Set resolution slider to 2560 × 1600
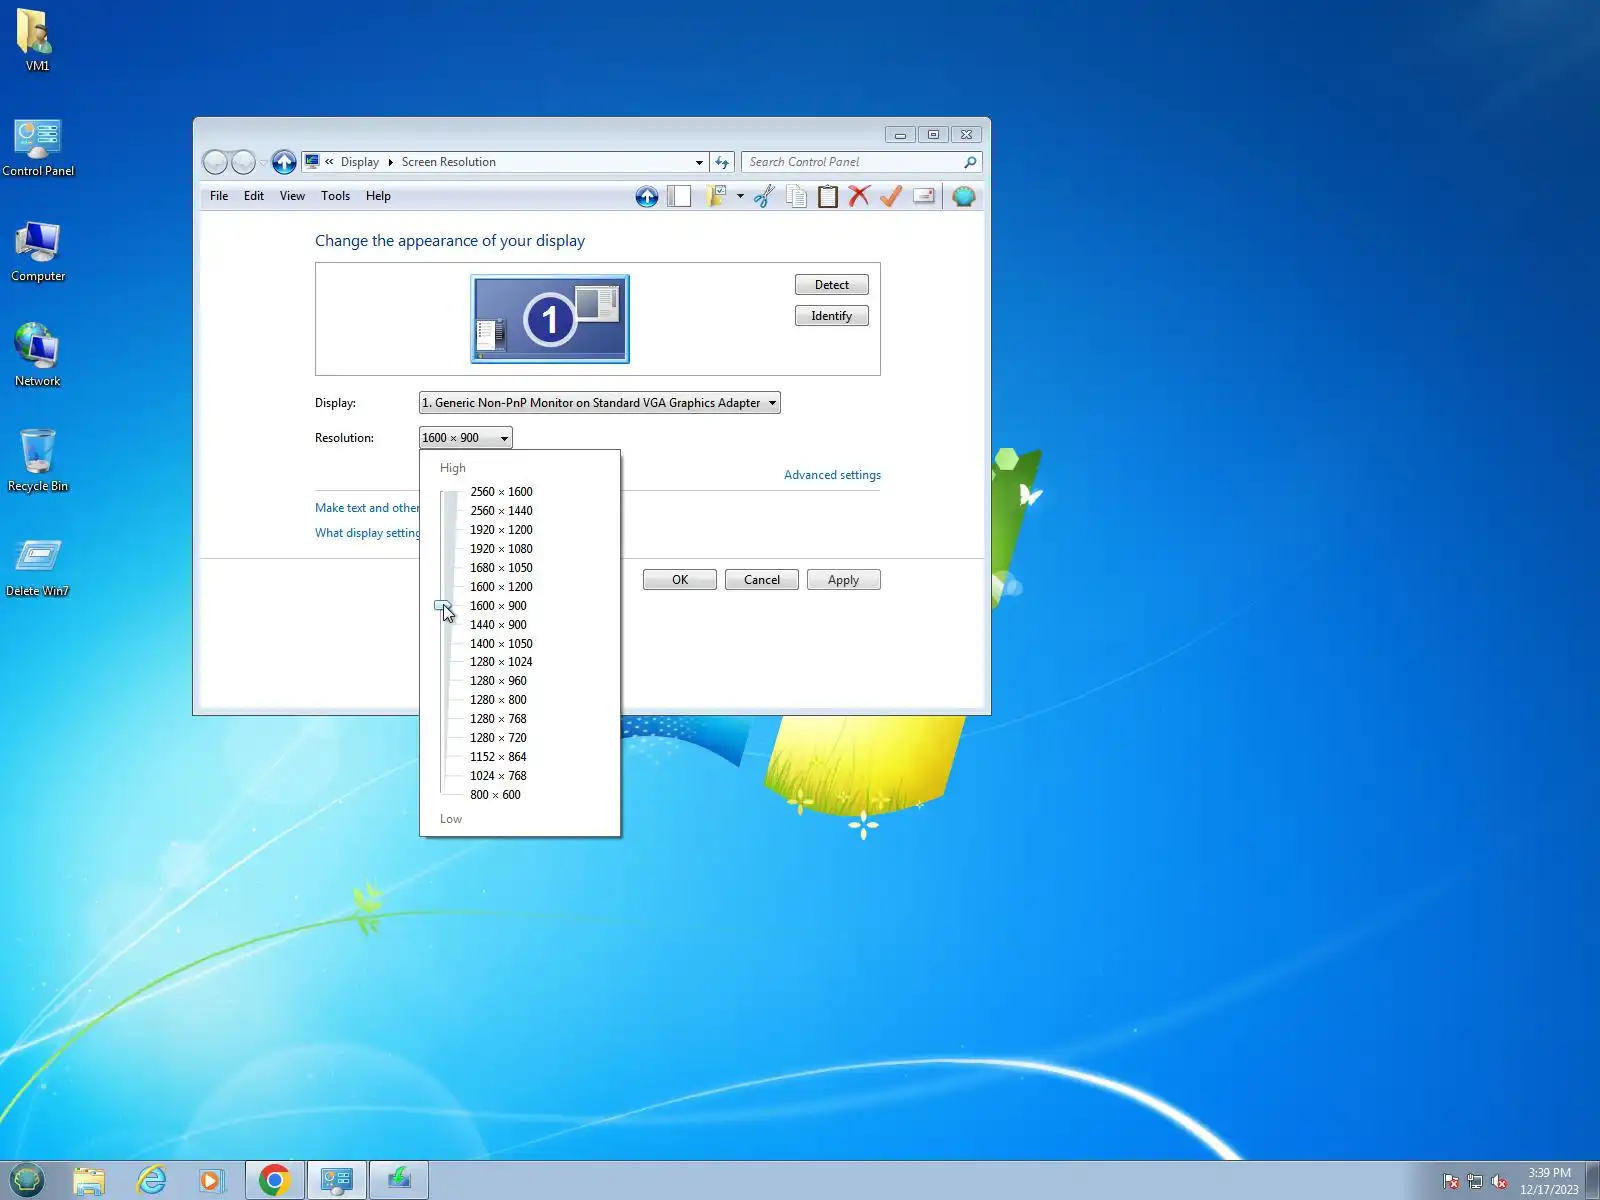The height and width of the screenshot is (1200, 1600). [501, 492]
